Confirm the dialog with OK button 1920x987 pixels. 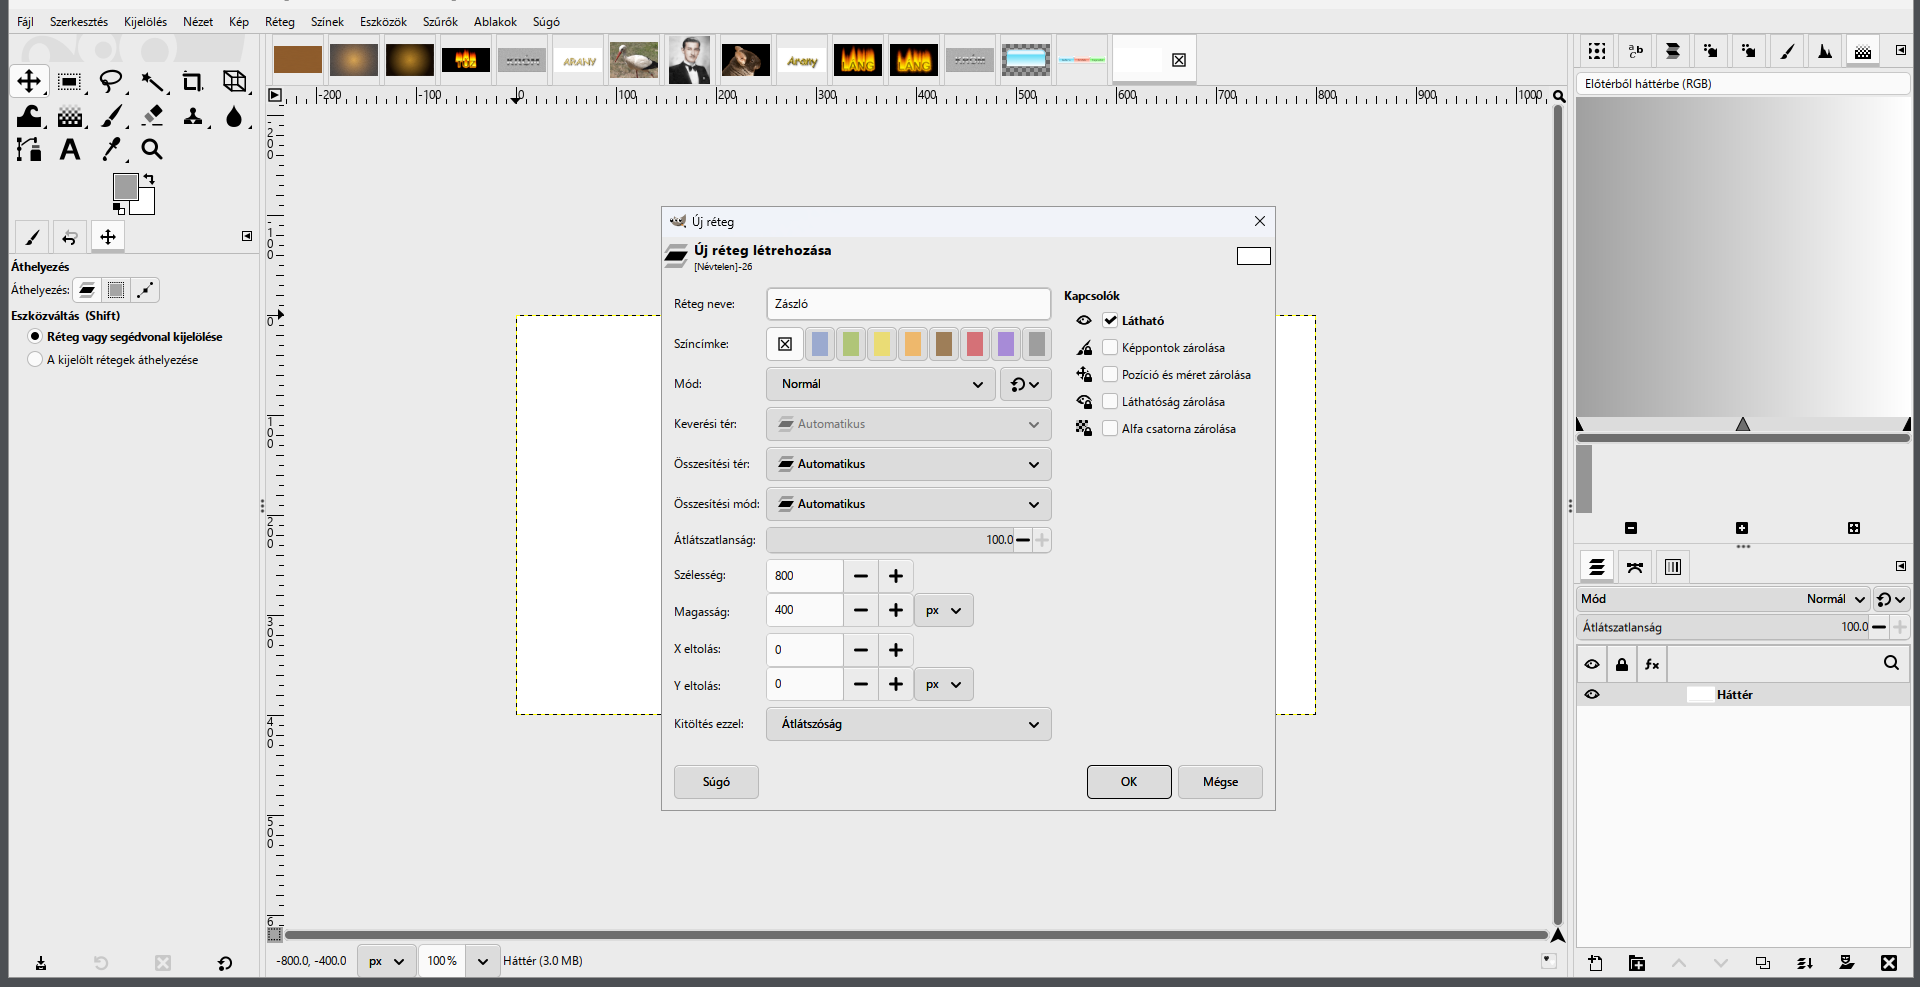tap(1129, 782)
